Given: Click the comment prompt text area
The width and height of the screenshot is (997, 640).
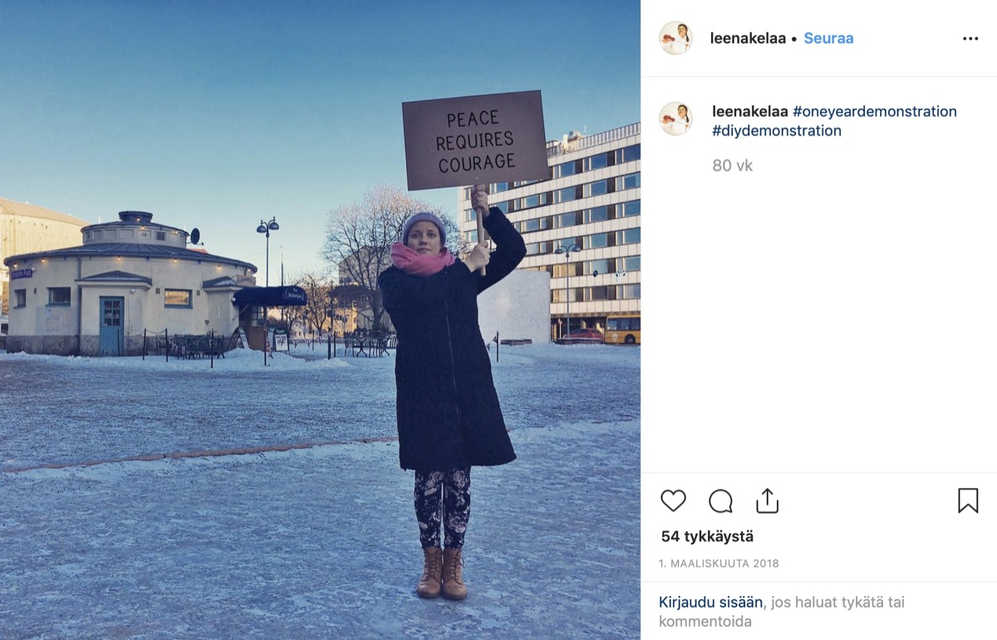Looking at the screenshot, I should [x=781, y=611].
